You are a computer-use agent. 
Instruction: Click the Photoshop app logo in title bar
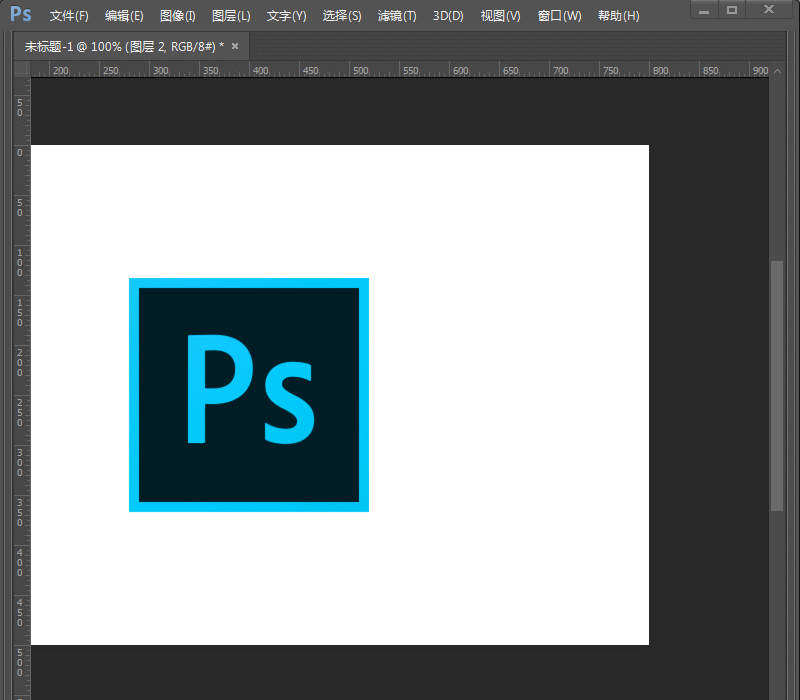tap(20, 15)
